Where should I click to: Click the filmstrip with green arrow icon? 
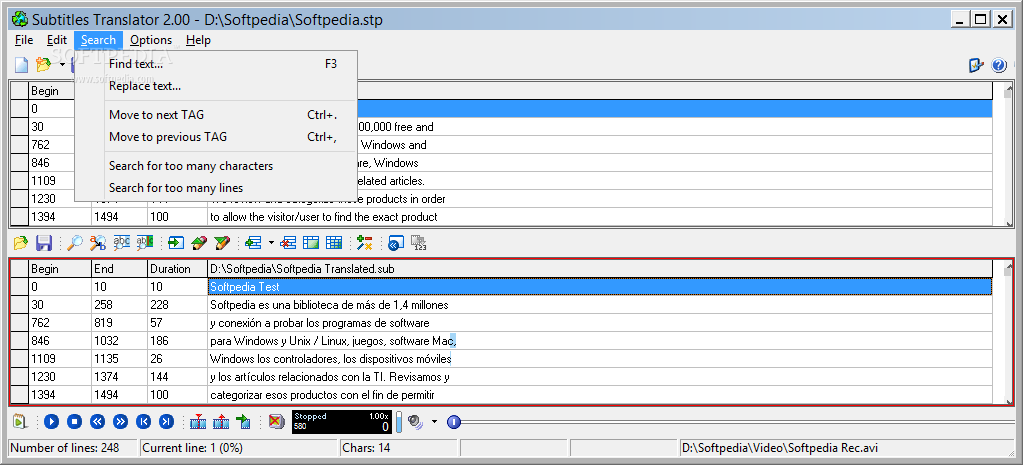[243, 422]
